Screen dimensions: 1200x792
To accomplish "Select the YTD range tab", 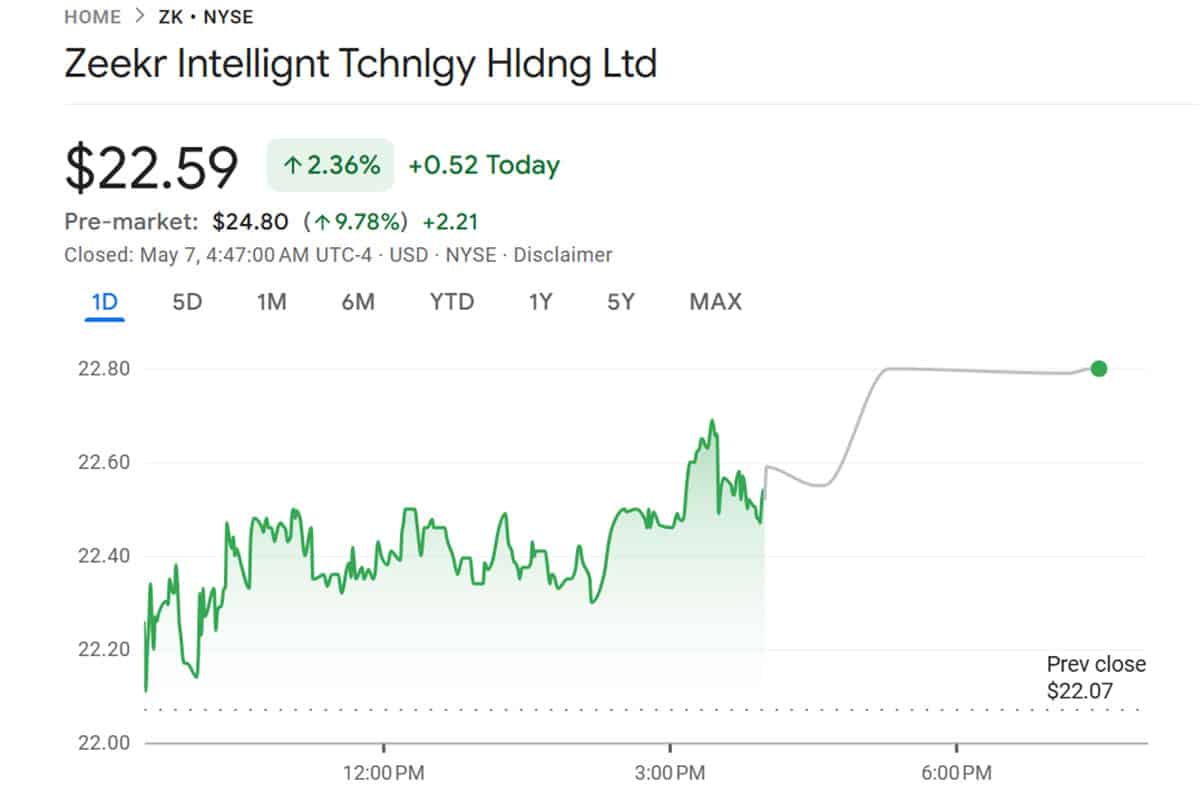I will [452, 301].
